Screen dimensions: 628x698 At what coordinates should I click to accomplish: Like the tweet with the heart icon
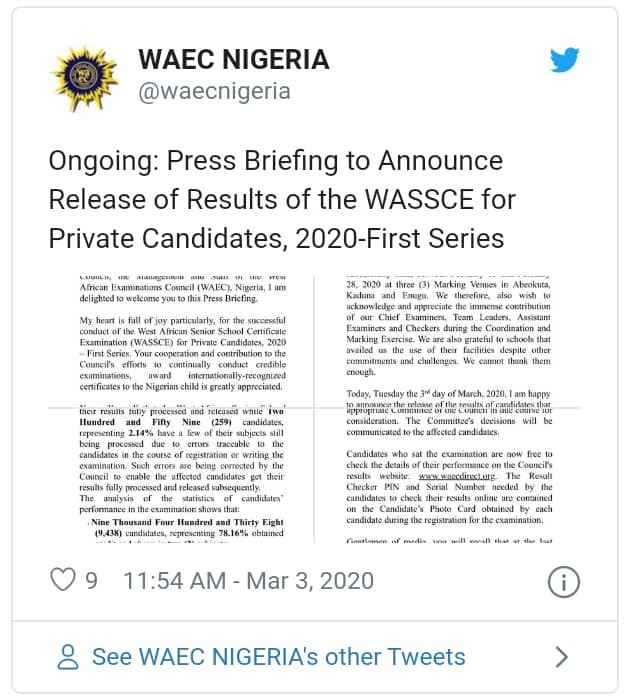pyautogui.click(x=63, y=580)
